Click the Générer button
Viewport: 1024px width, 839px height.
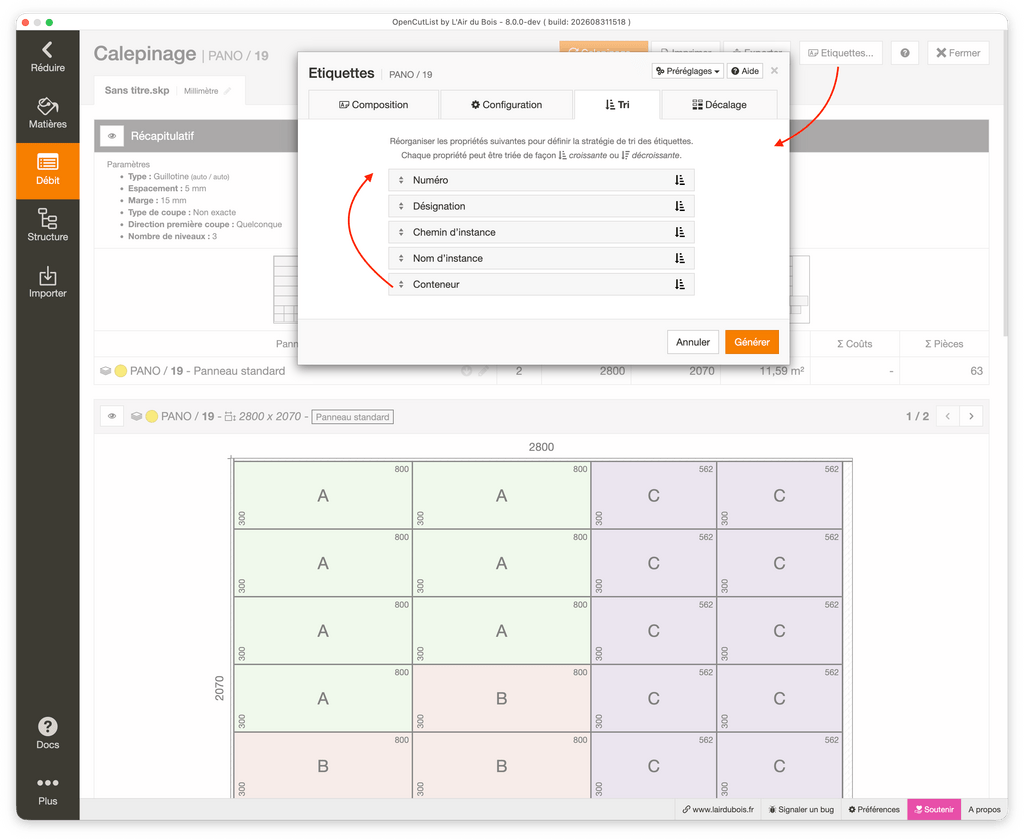click(752, 342)
